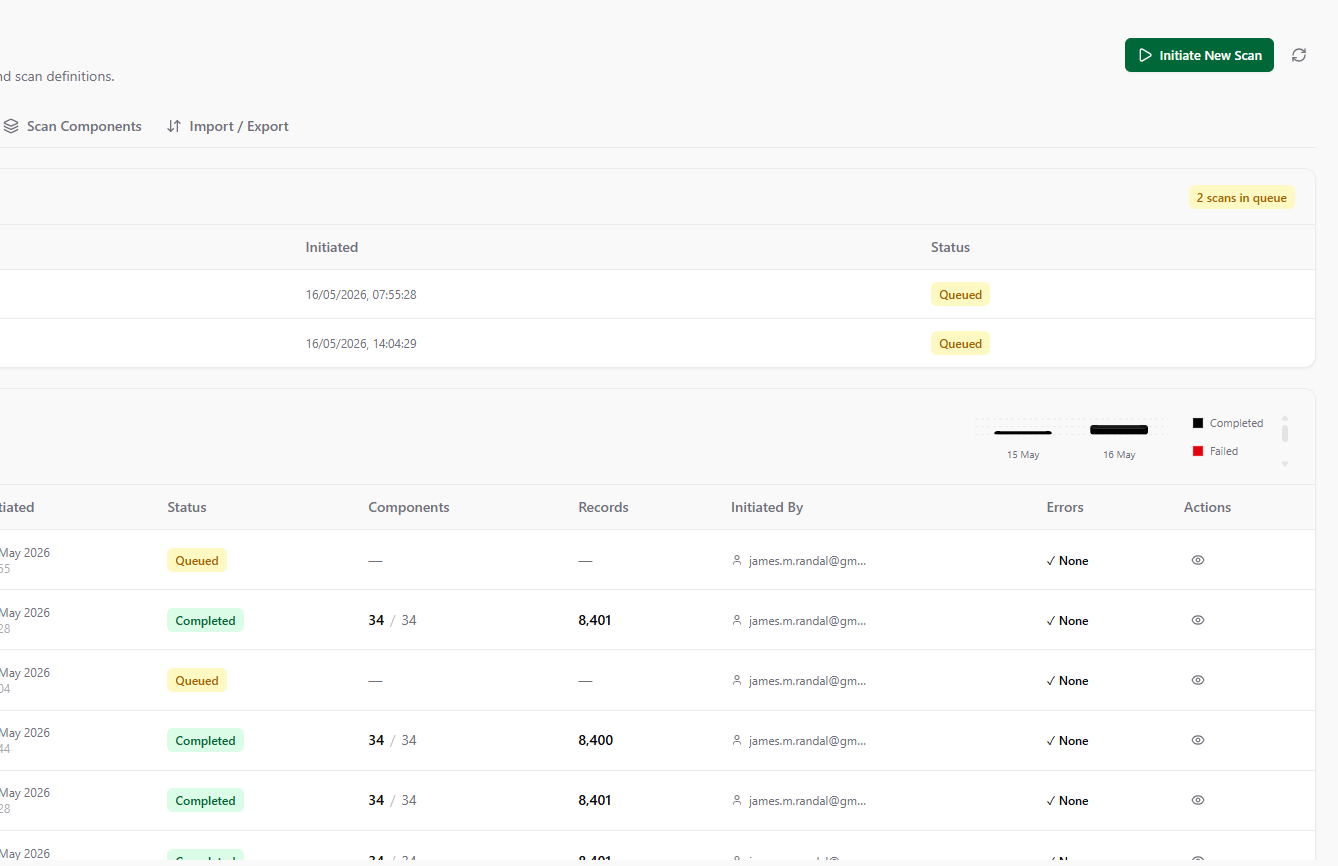Click the black Completed legend swatch

point(1198,423)
